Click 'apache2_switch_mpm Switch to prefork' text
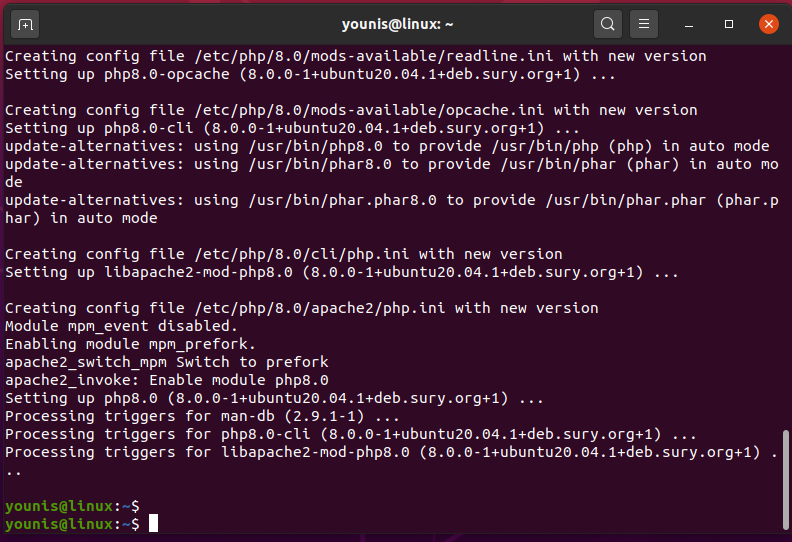The image size is (792, 542). [x=166, y=362]
